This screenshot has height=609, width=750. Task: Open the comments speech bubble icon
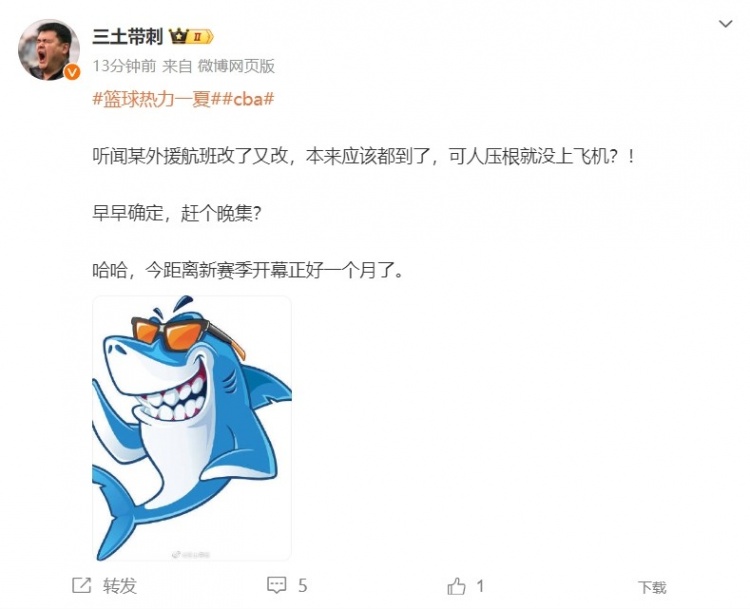pyautogui.click(x=276, y=585)
